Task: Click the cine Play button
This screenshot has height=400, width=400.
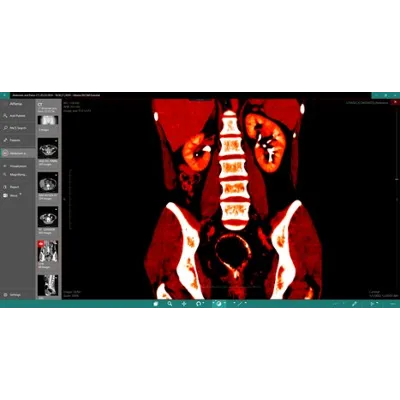Action: click(x=373, y=304)
